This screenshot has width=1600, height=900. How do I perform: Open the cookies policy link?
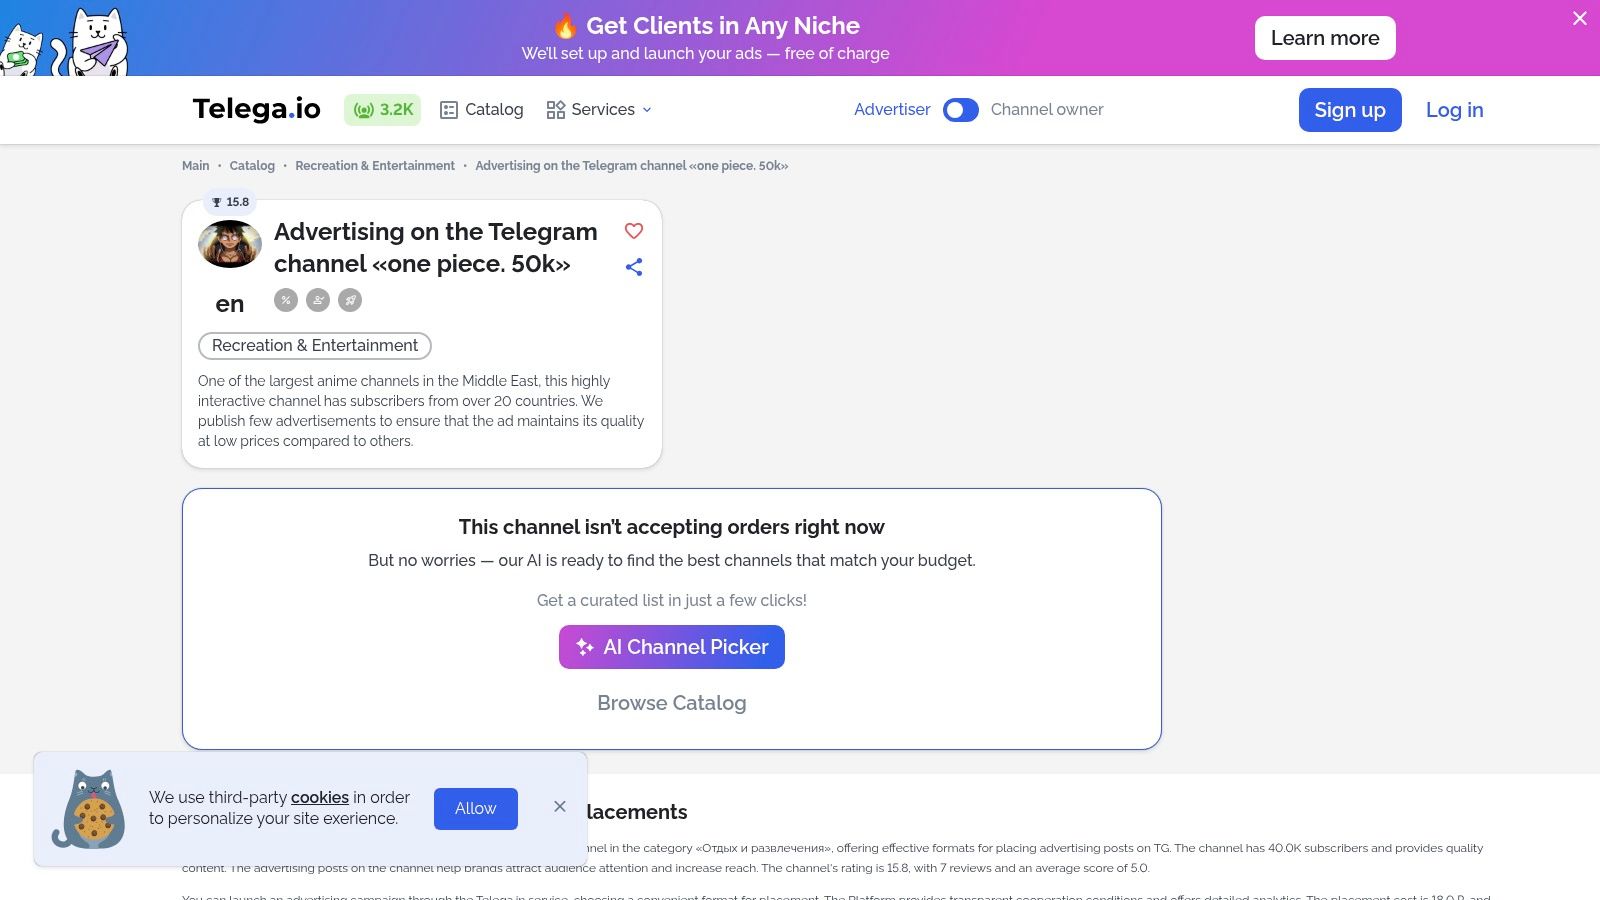320,797
